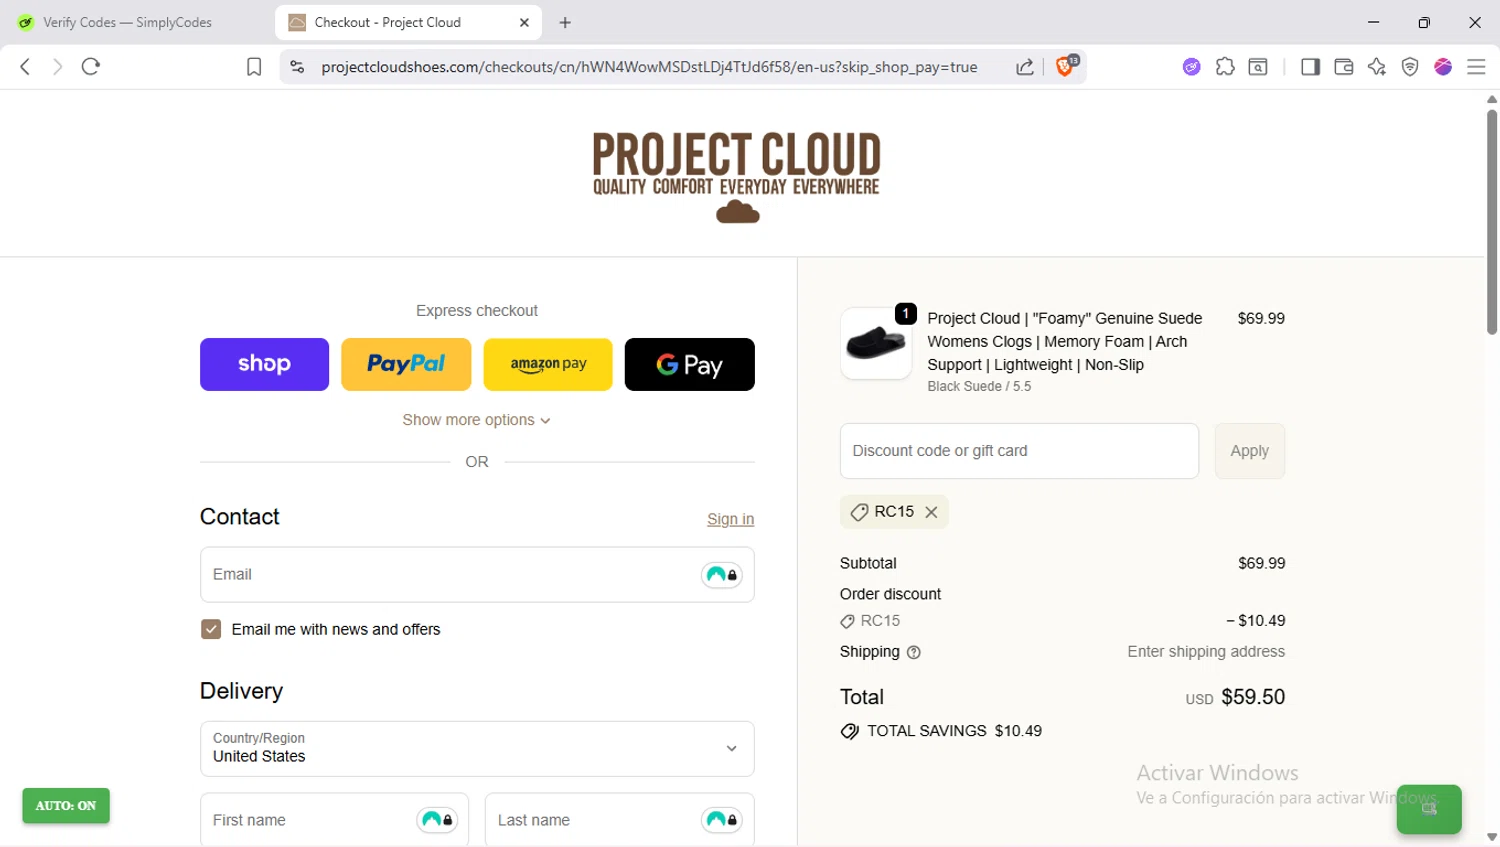The width and height of the screenshot is (1500, 847).
Task: Click the black suede clog thumbnail
Action: 876,343
